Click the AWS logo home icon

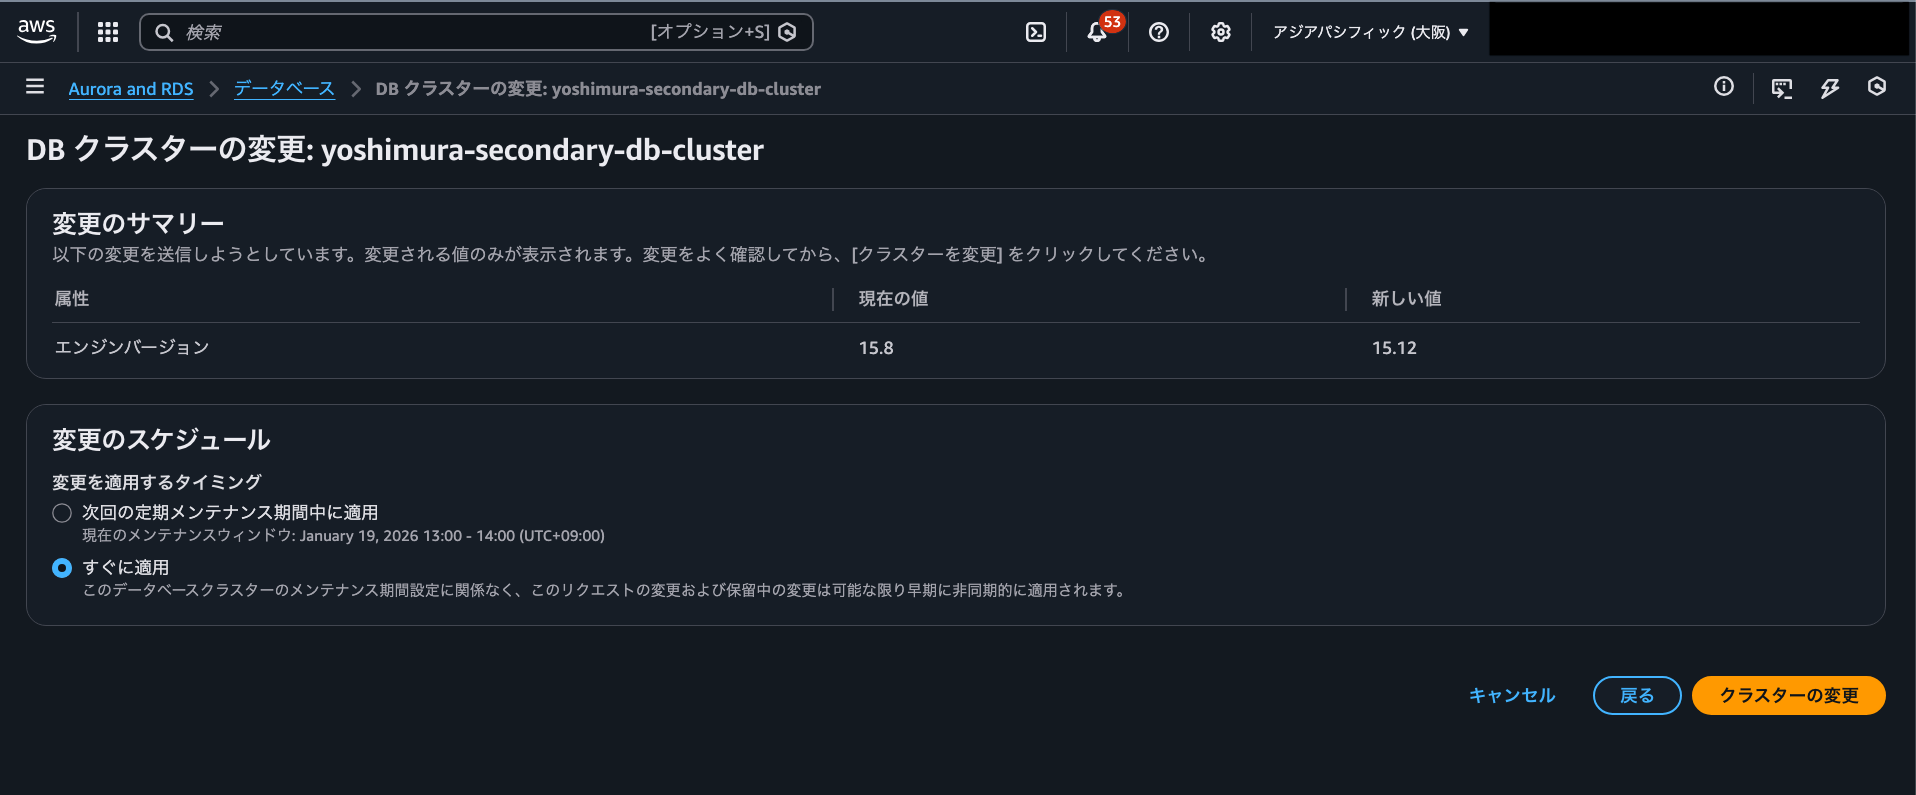(x=37, y=31)
